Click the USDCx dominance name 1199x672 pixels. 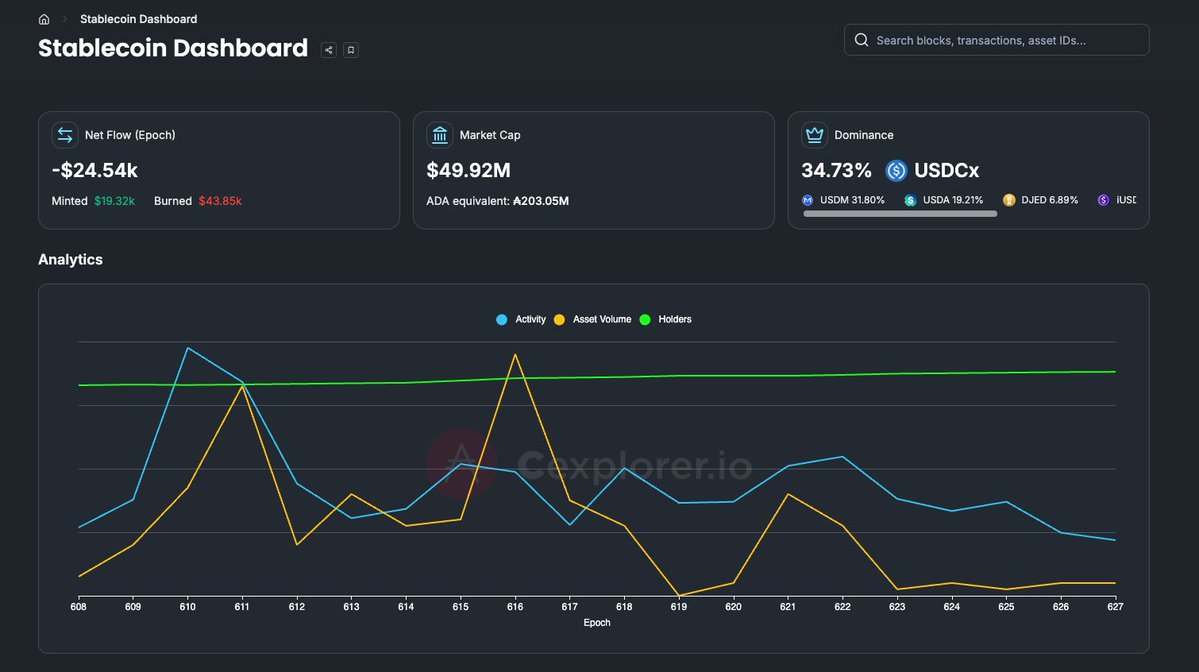(x=947, y=170)
